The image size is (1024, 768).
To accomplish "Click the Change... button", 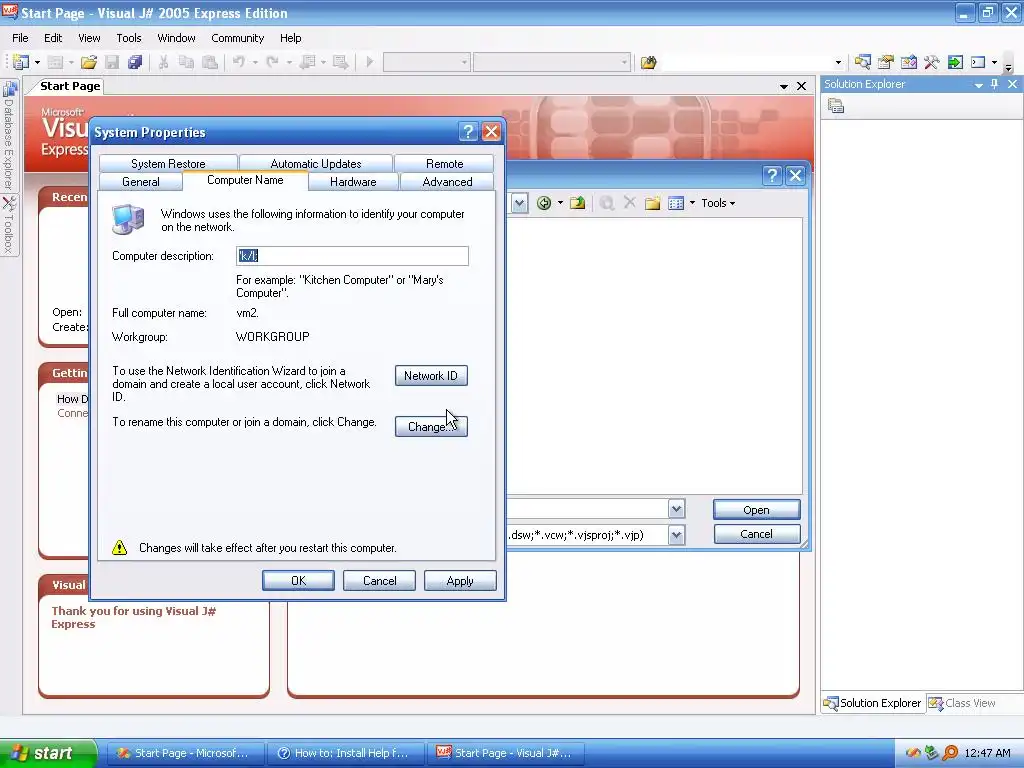I will coord(431,426).
